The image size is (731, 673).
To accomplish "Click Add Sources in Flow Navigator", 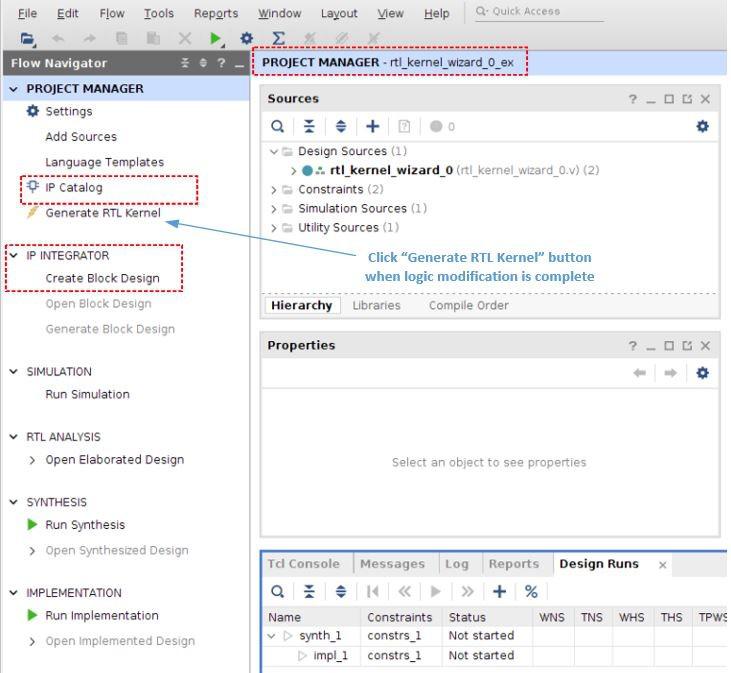I will [81, 137].
